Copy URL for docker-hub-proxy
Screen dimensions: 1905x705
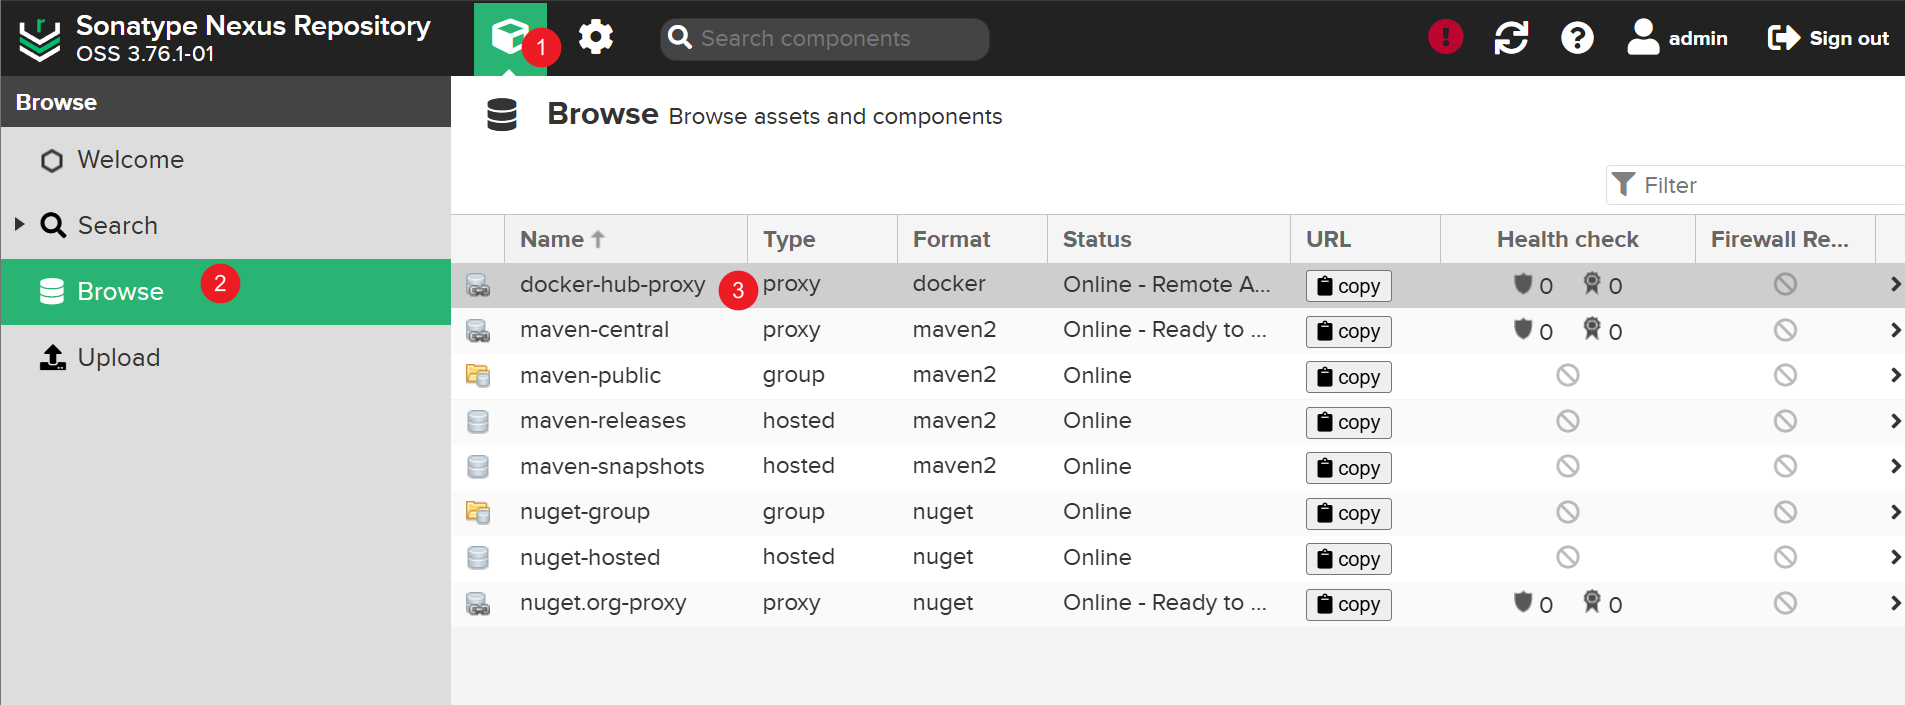(x=1348, y=286)
